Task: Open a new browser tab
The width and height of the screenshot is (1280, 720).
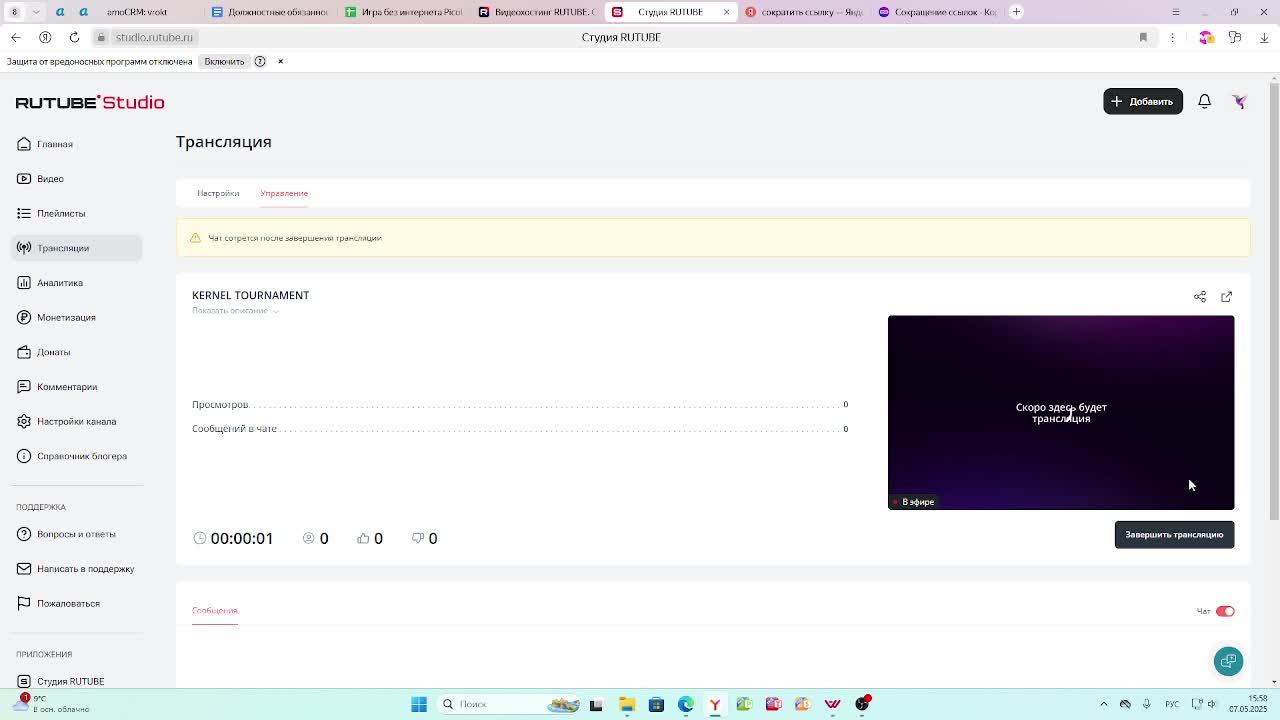Action: (1016, 12)
